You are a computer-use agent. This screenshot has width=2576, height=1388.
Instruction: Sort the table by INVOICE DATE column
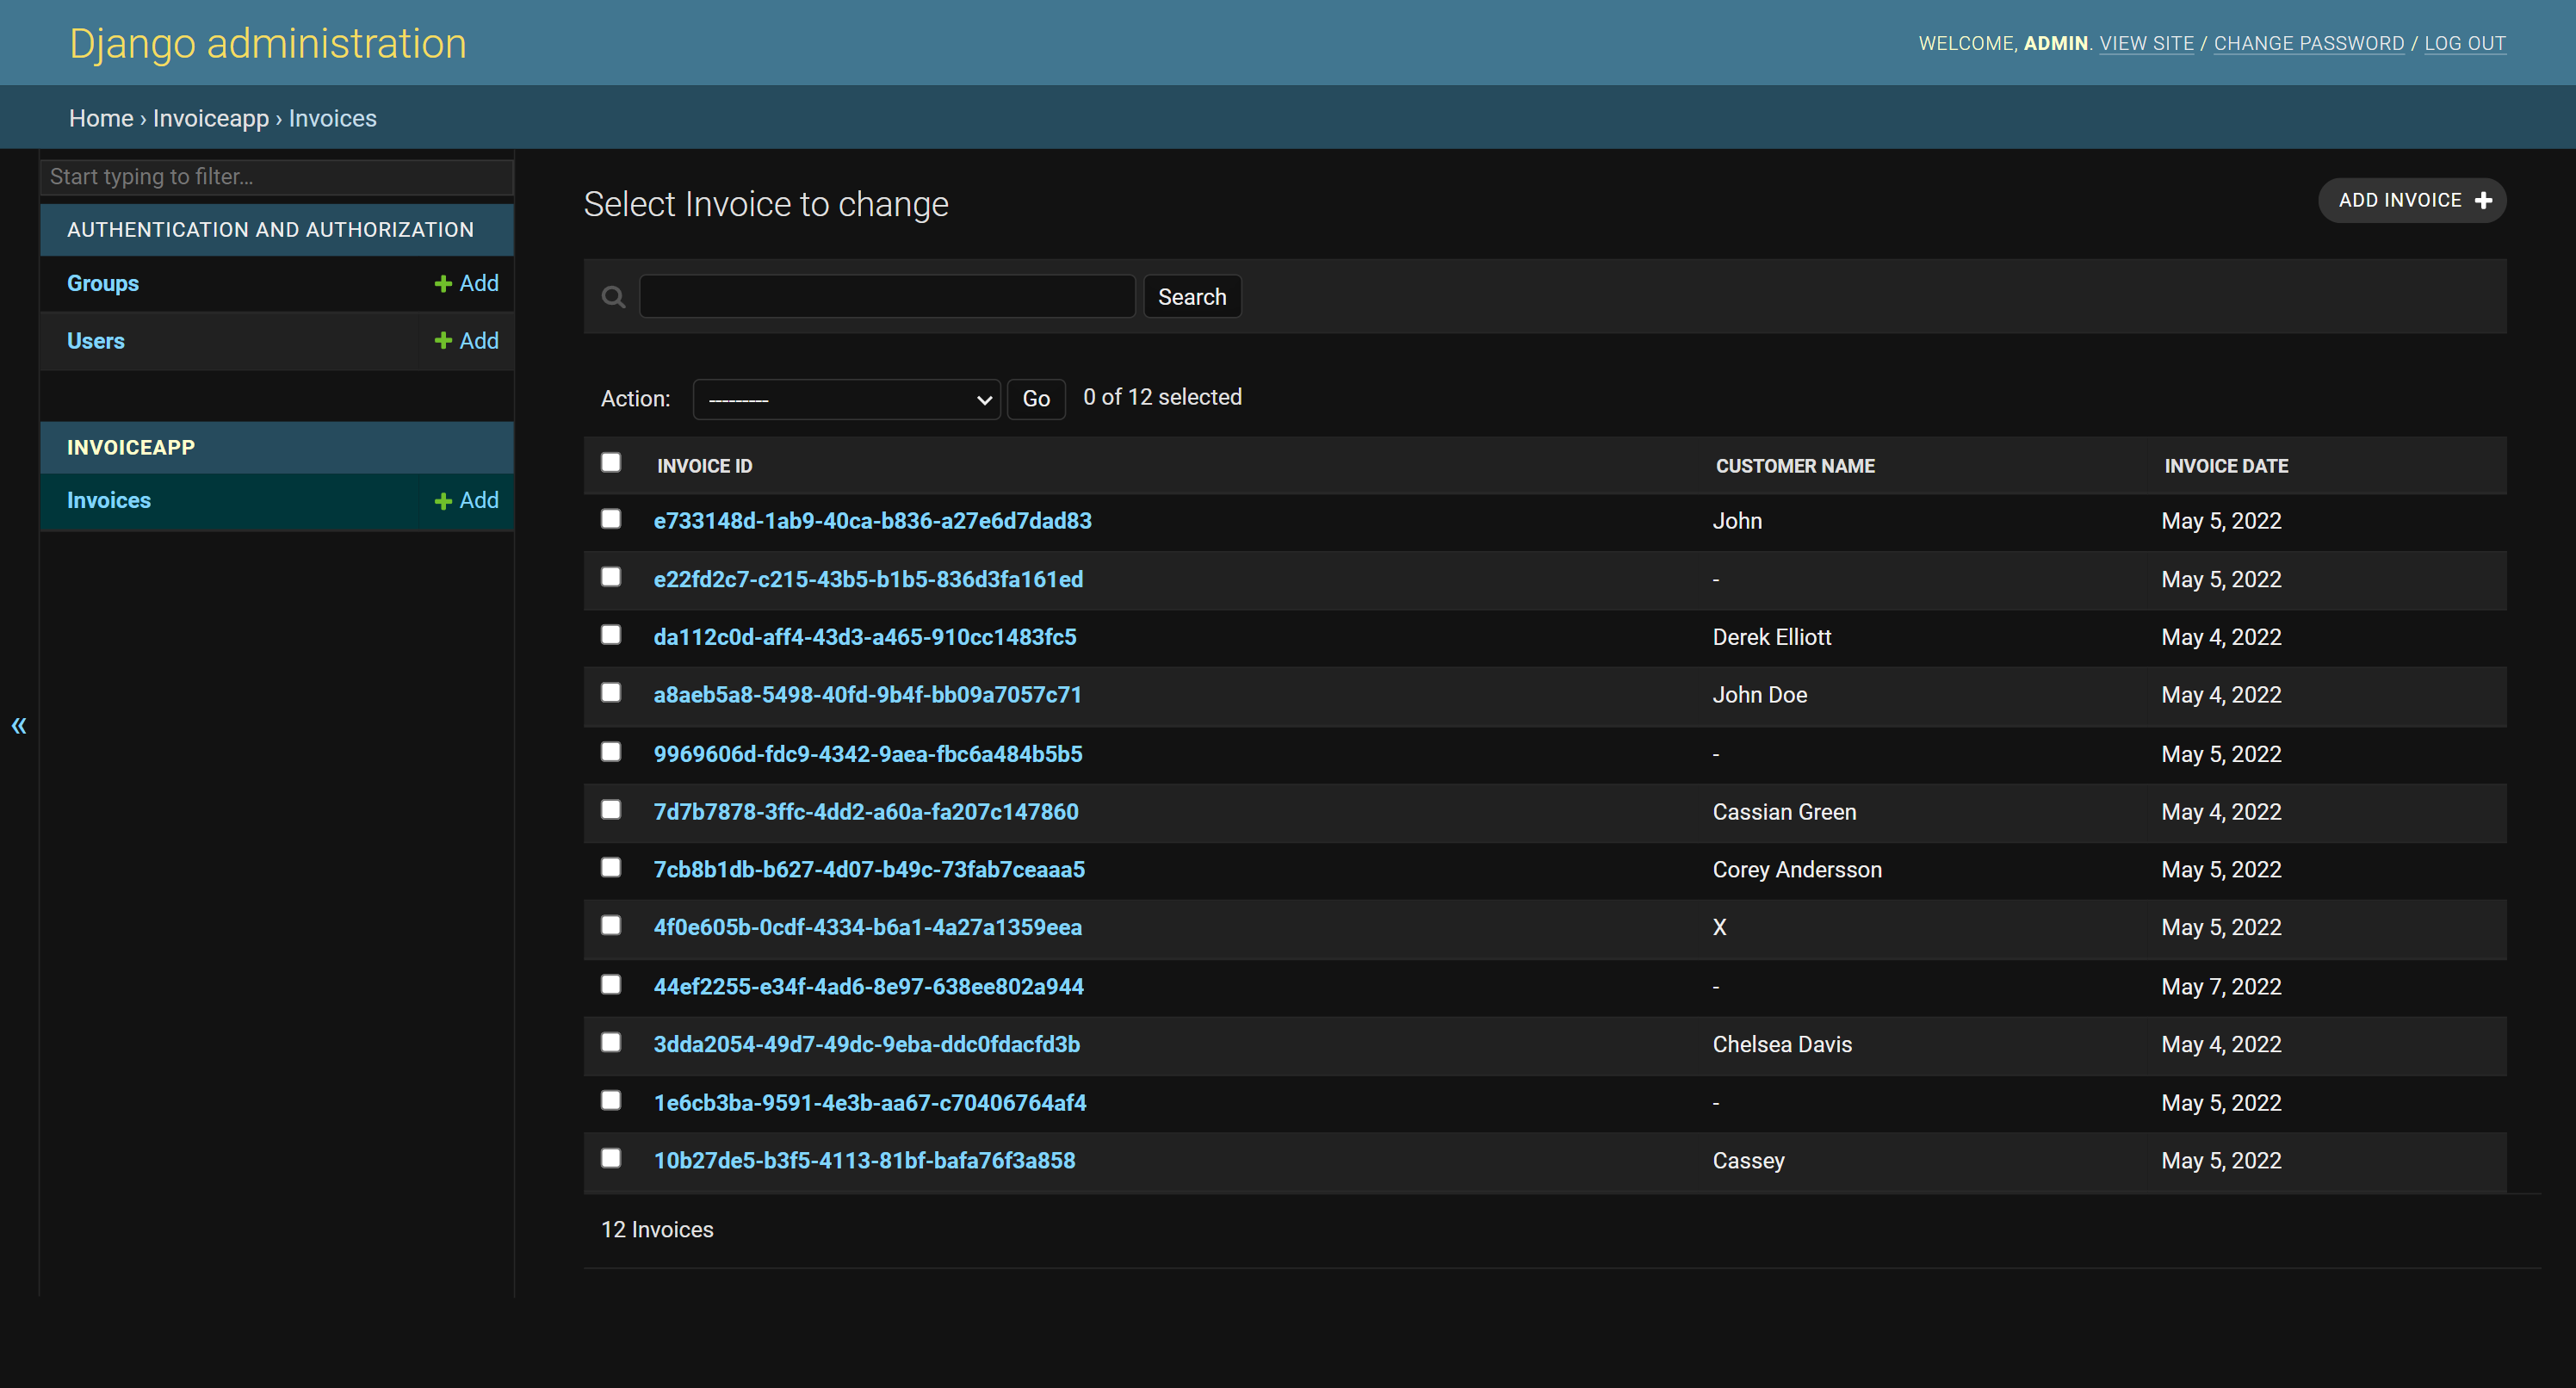point(2226,465)
